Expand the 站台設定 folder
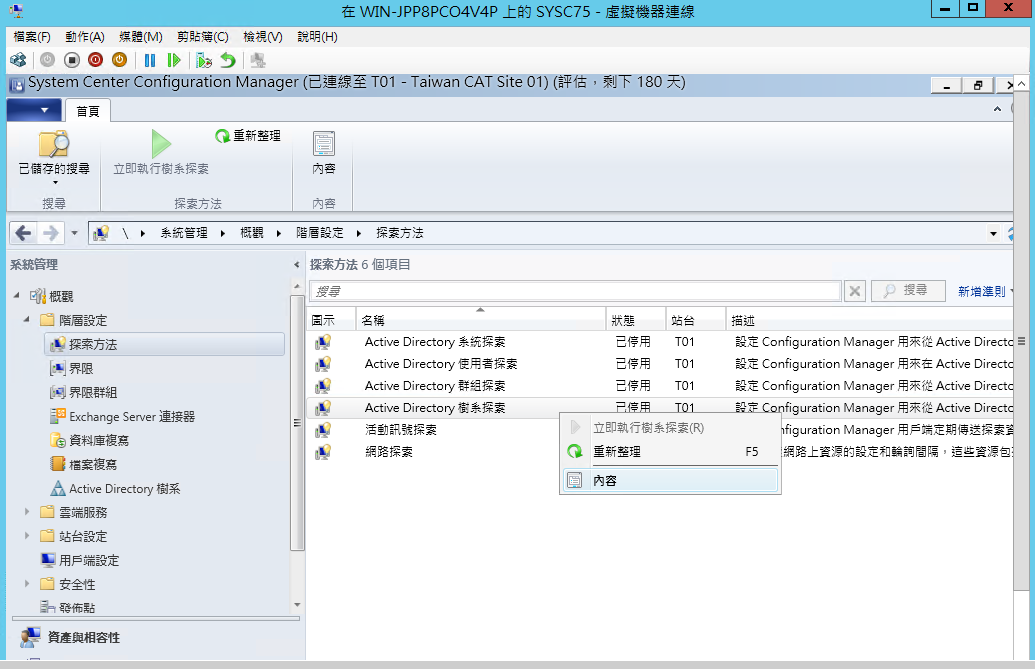The height and width of the screenshot is (669, 1035). point(27,536)
